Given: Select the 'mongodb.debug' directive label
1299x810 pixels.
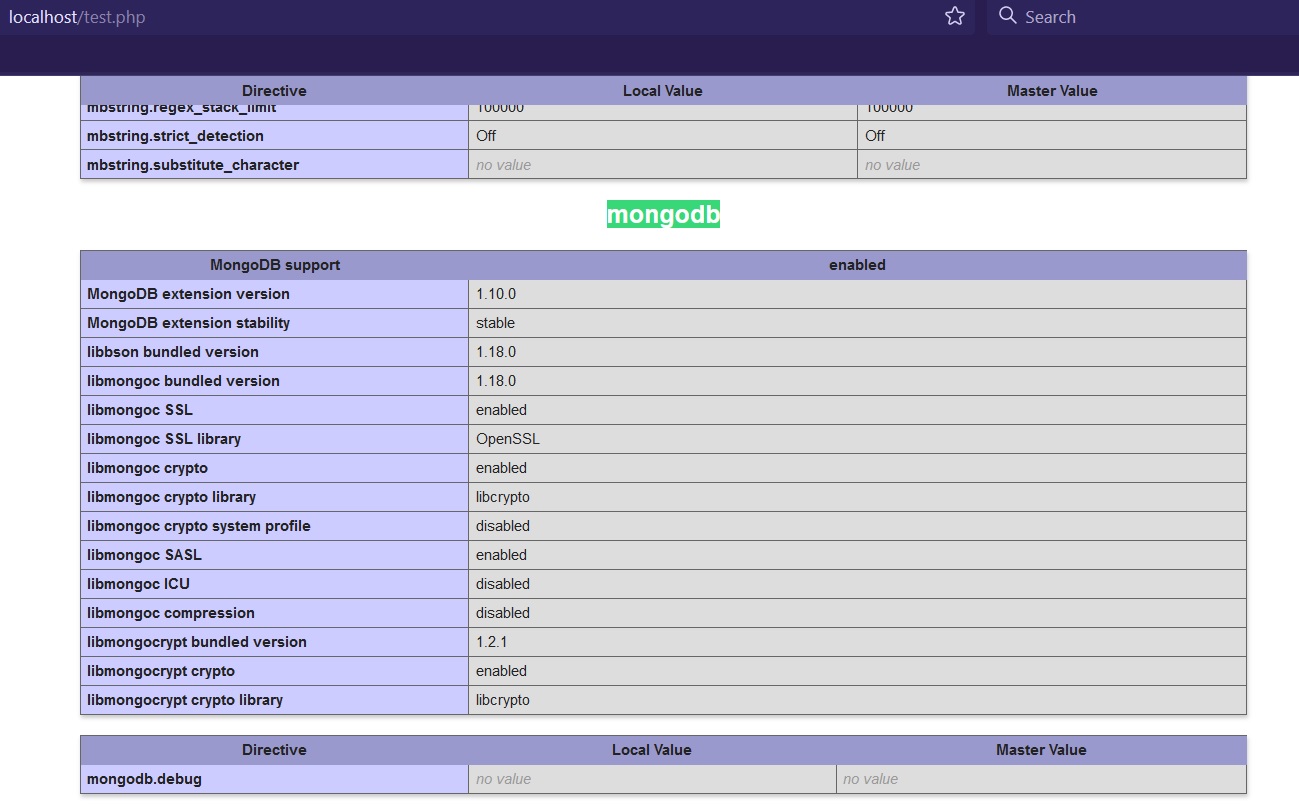Looking at the screenshot, I should coord(144,779).
